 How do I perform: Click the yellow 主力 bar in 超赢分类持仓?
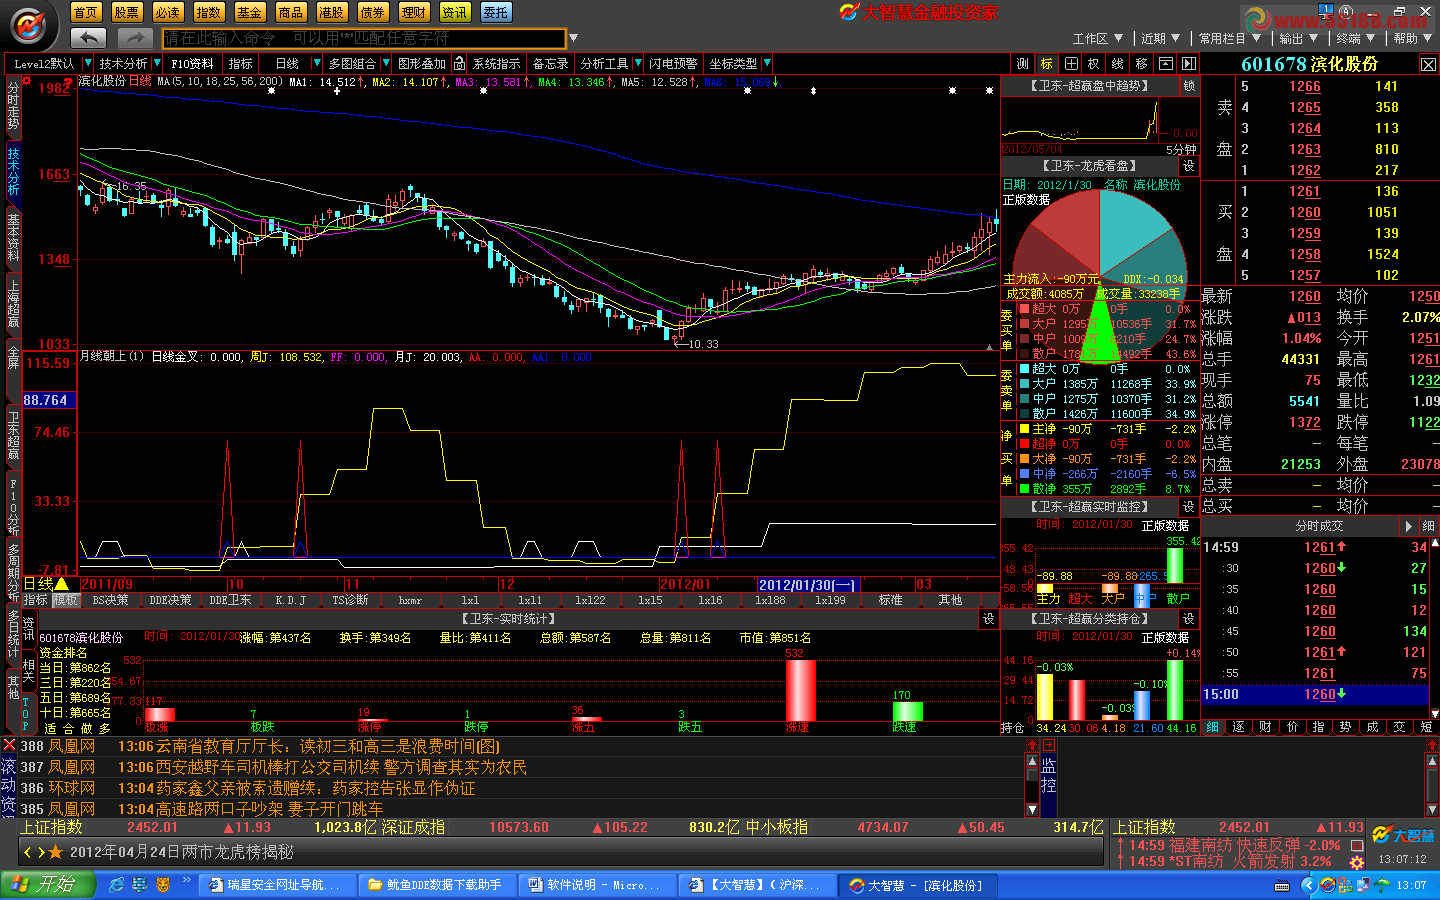point(1045,697)
